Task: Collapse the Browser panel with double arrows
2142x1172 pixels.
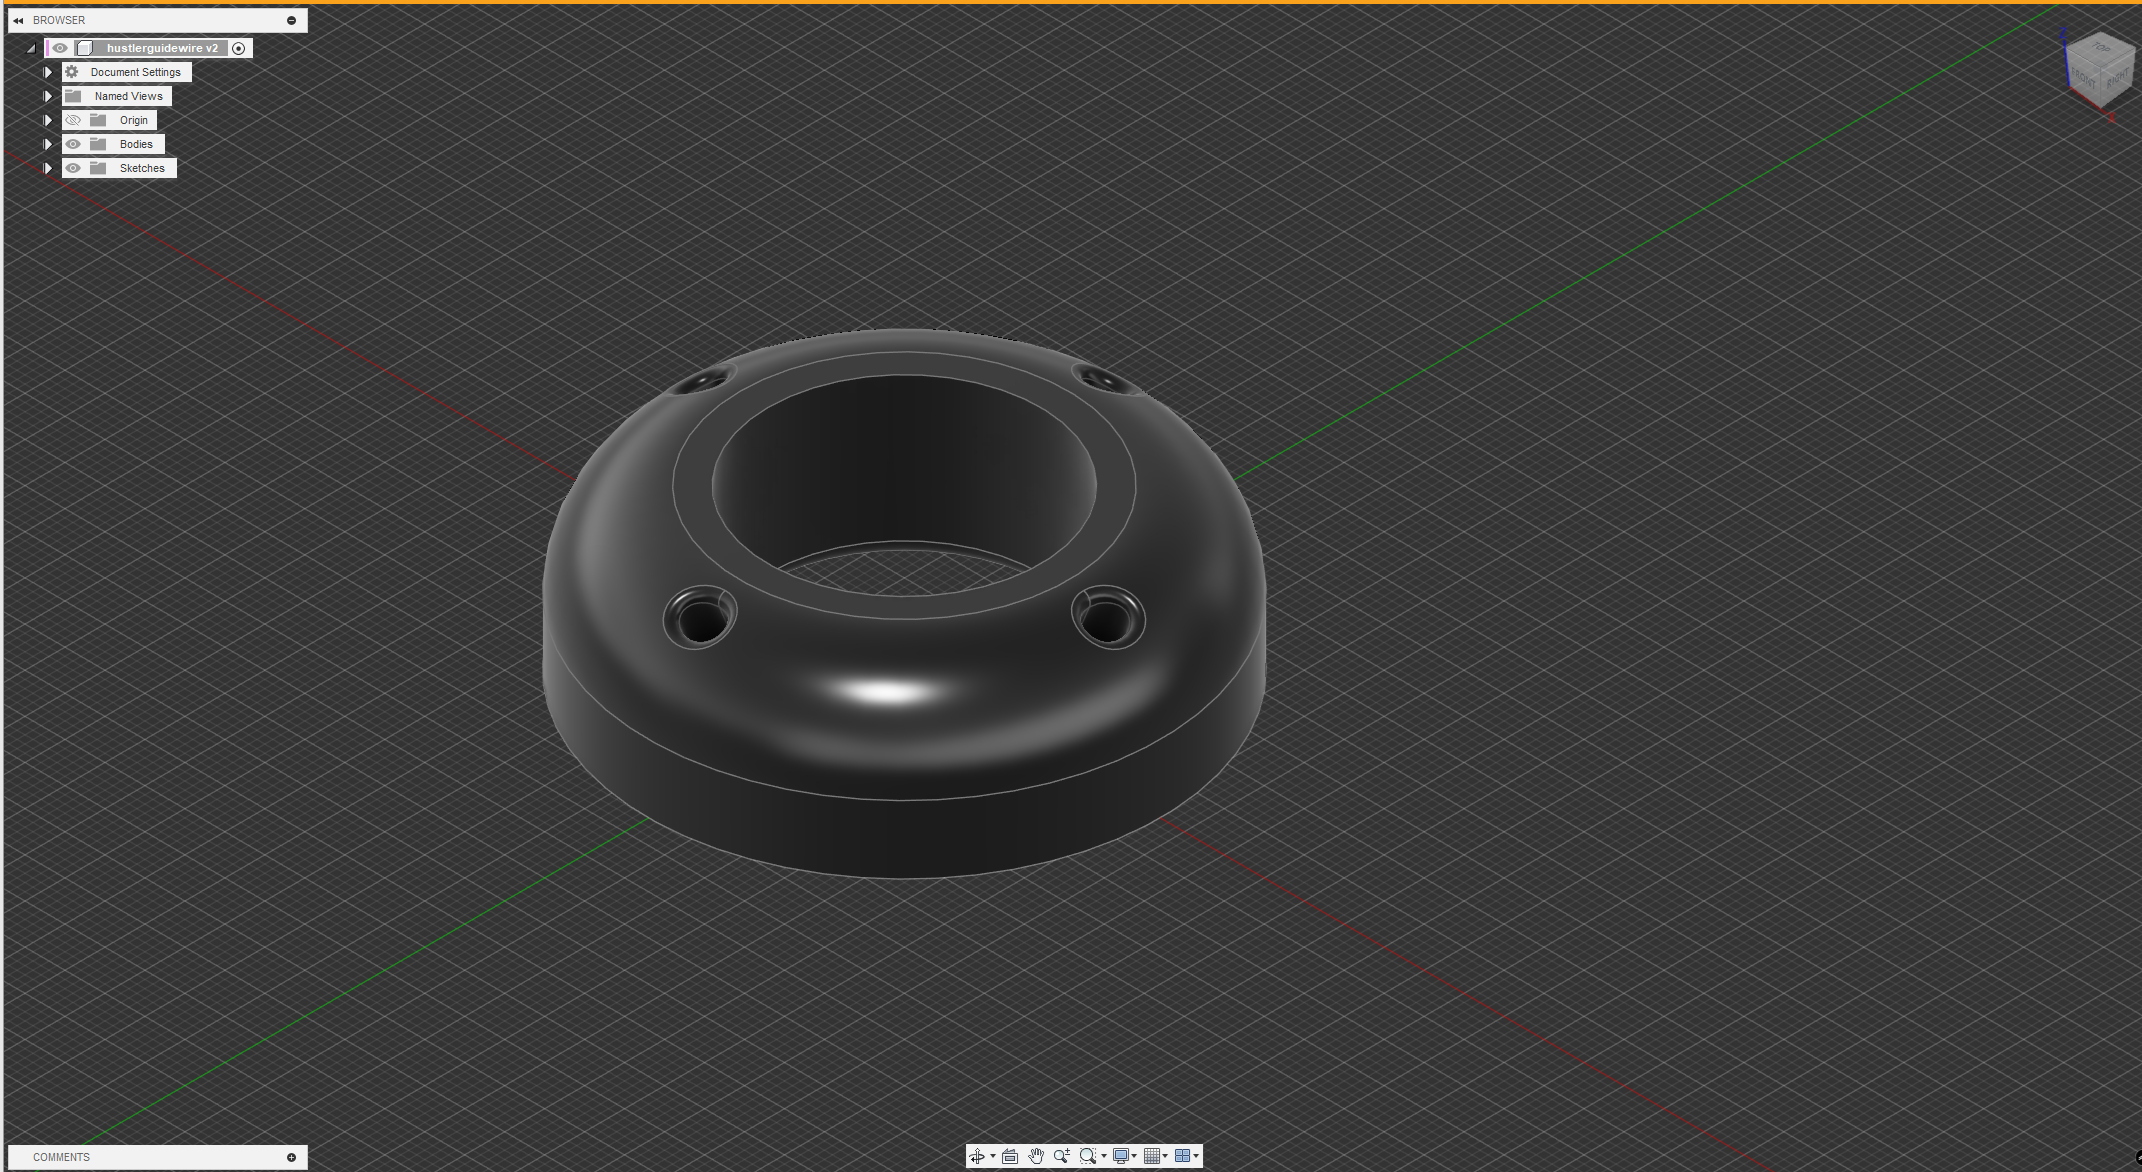Action: 18,20
